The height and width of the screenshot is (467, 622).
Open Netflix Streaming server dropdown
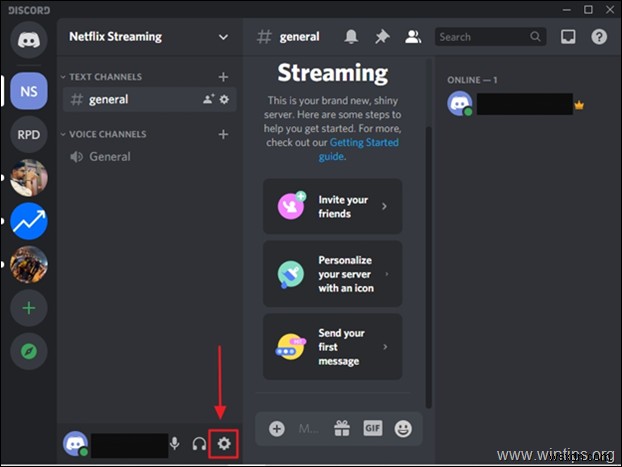pos(223,37)
